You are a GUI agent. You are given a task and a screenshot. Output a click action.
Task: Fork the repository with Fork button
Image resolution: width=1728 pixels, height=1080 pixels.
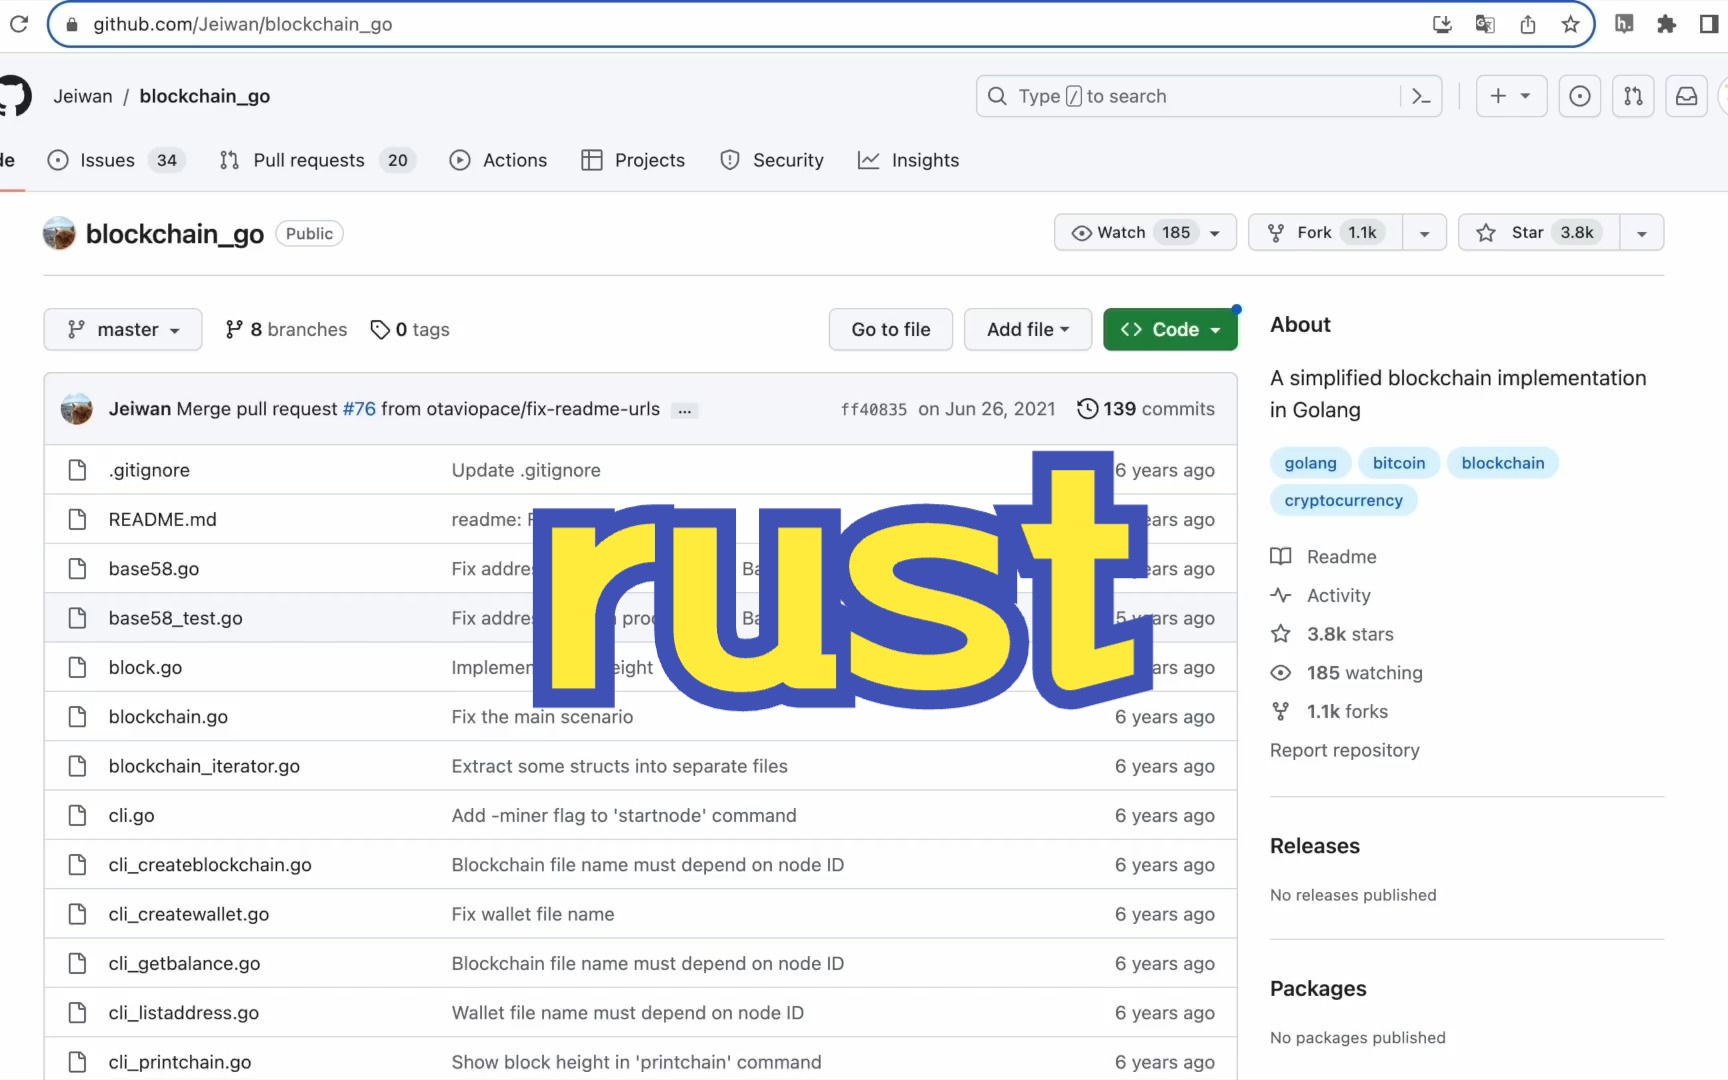(x=1325, y=232)
